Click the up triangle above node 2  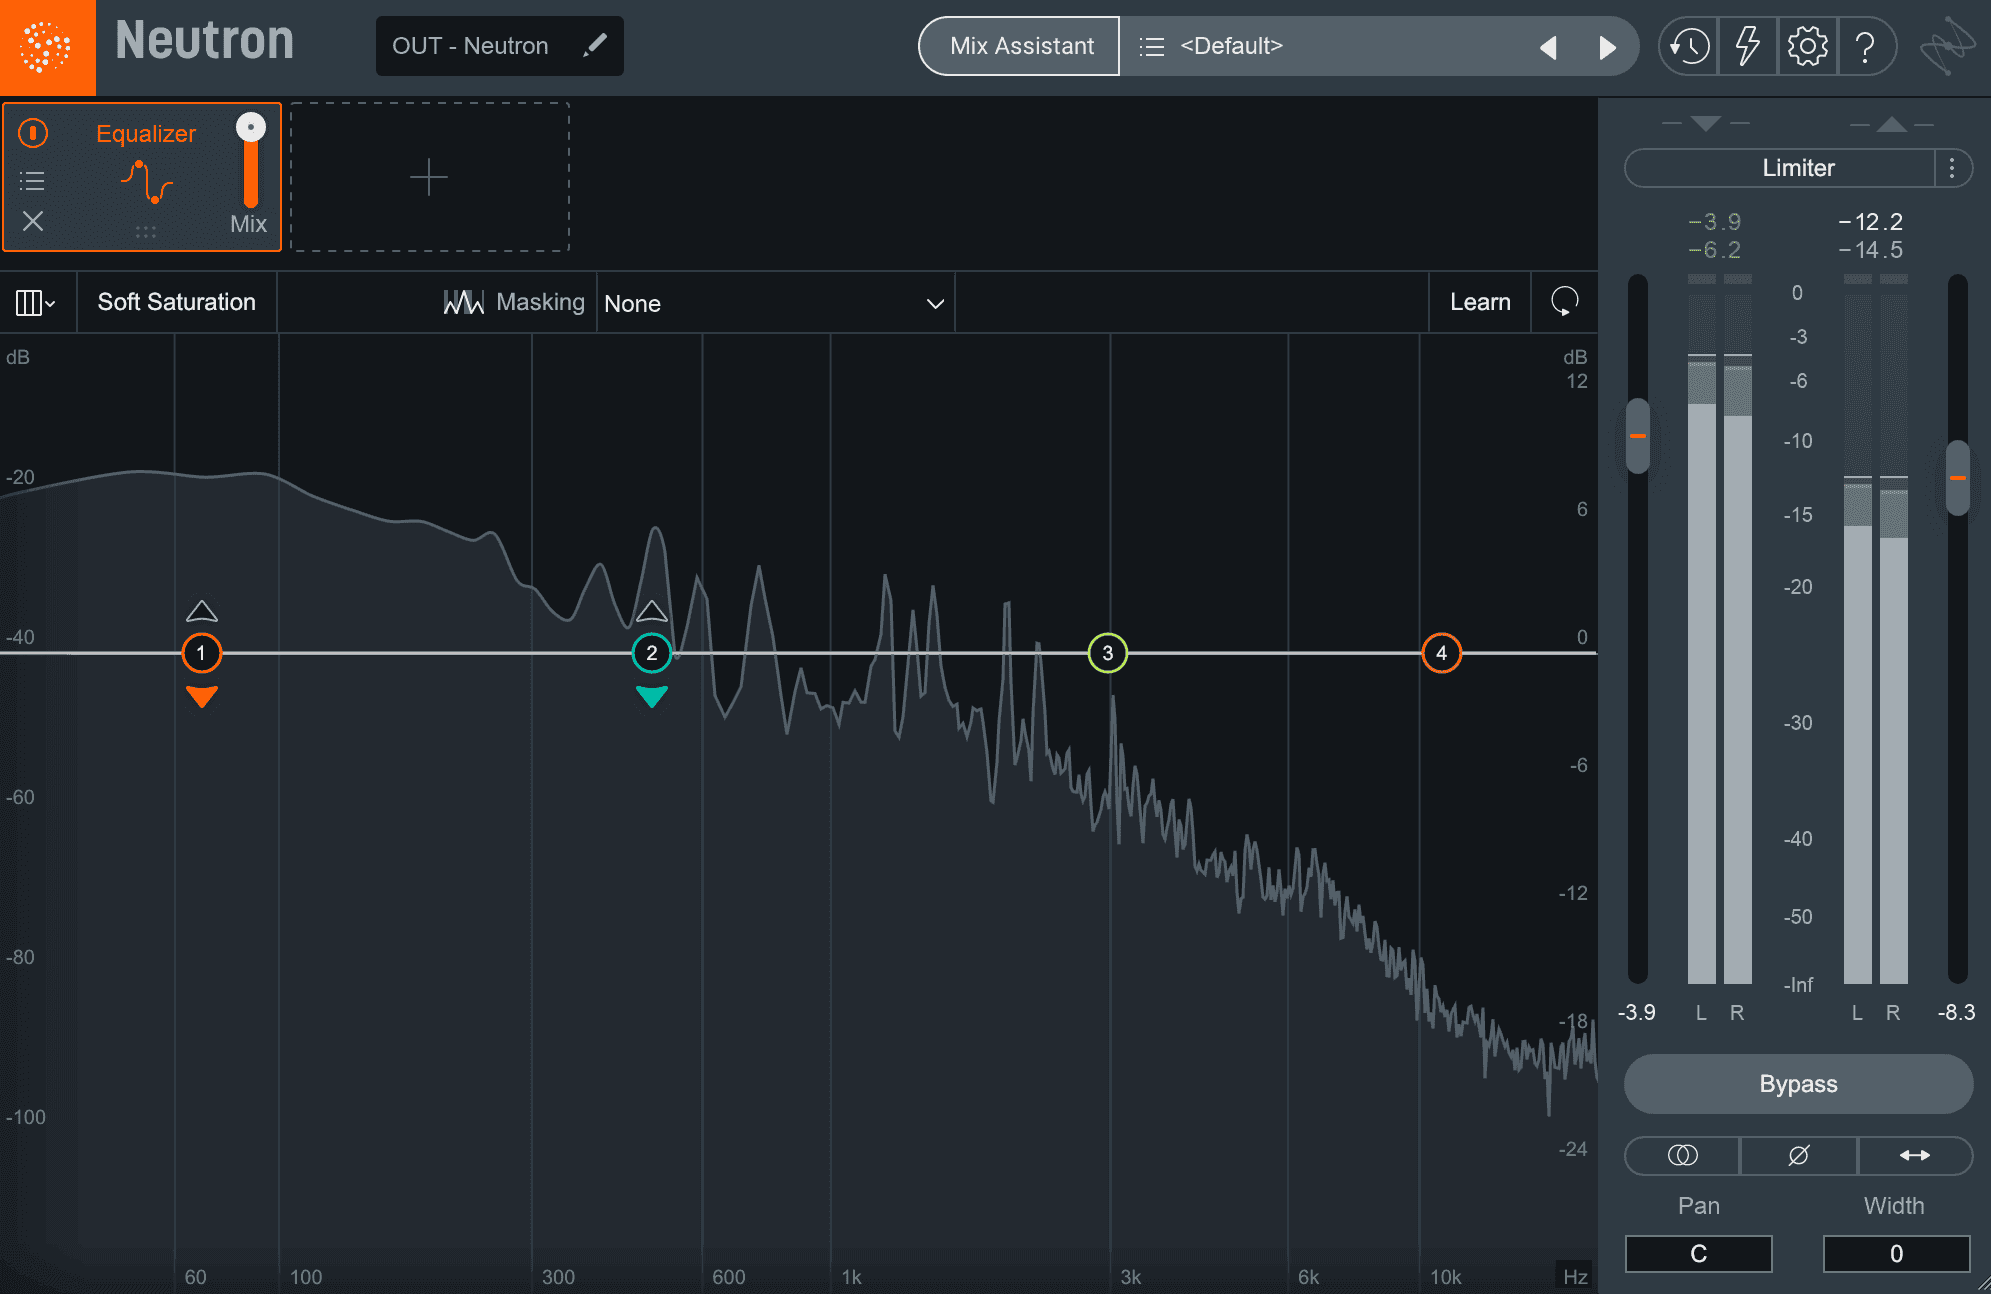click(x=652, y=611)
